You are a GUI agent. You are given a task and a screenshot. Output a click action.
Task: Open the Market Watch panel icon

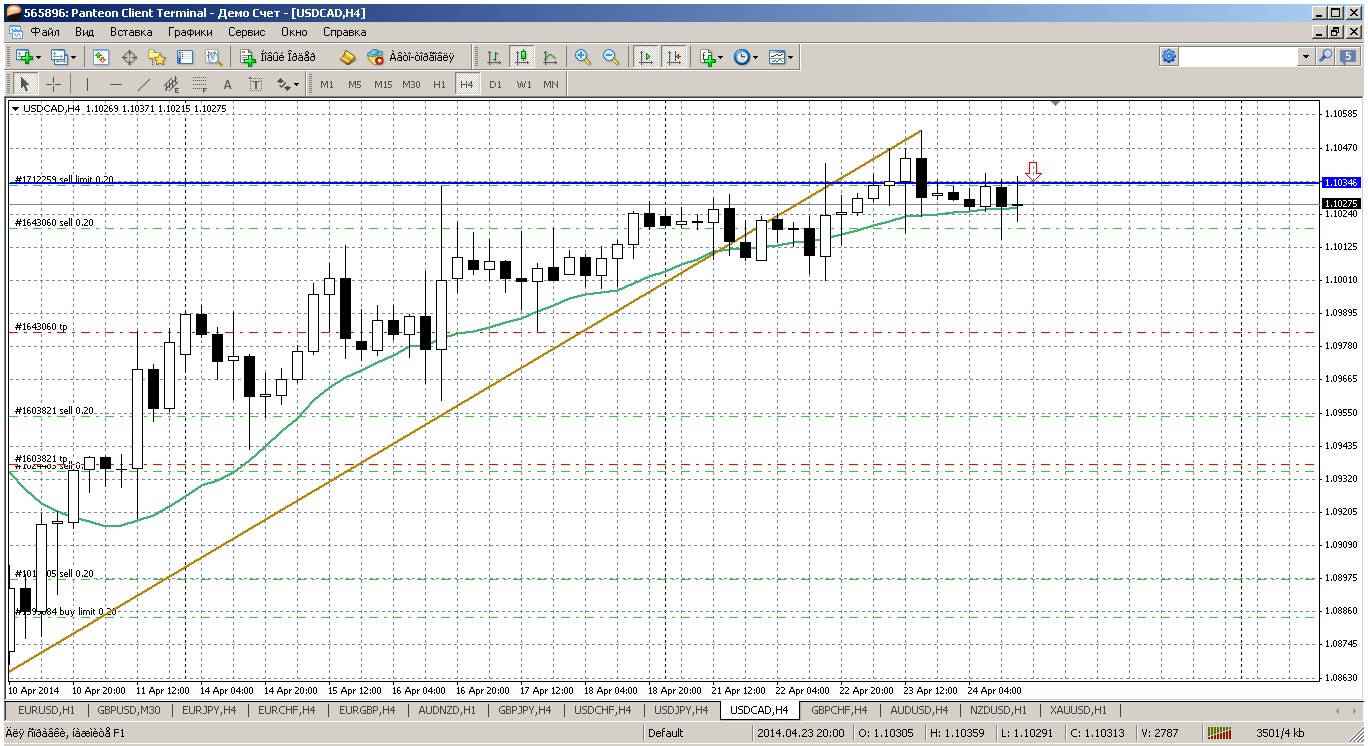click(x=101, y=58)
